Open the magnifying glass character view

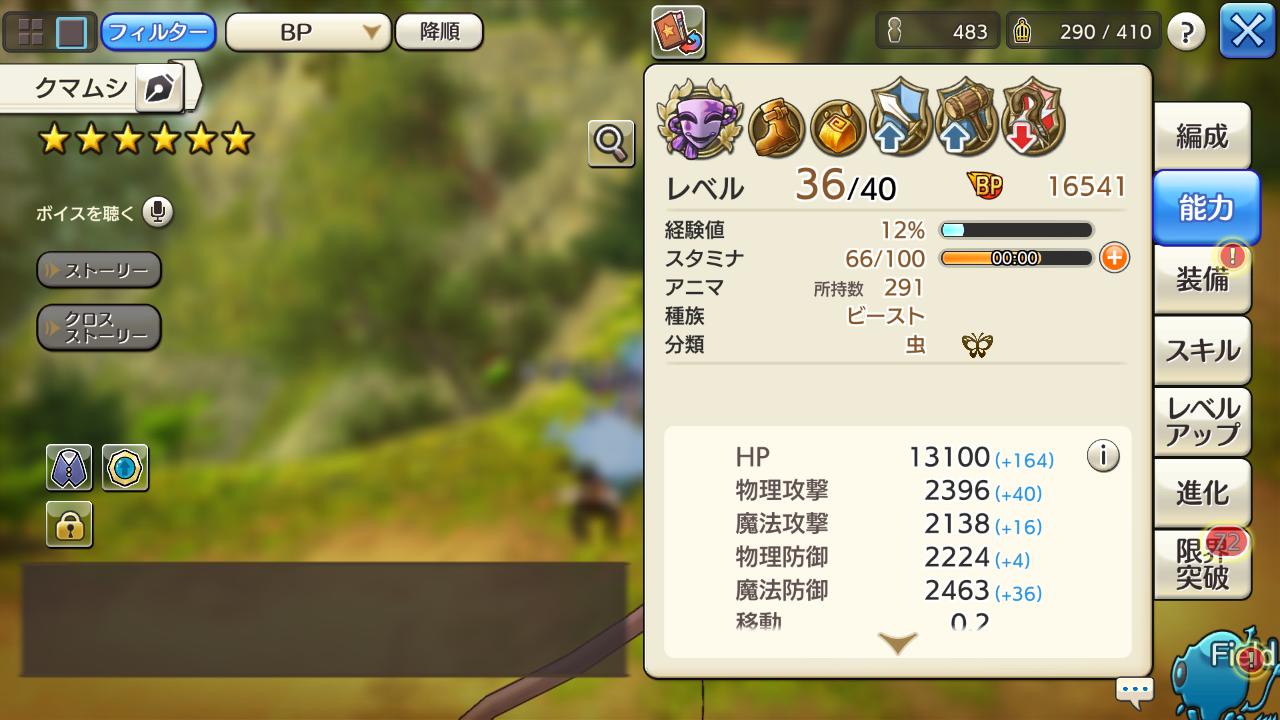611,144
